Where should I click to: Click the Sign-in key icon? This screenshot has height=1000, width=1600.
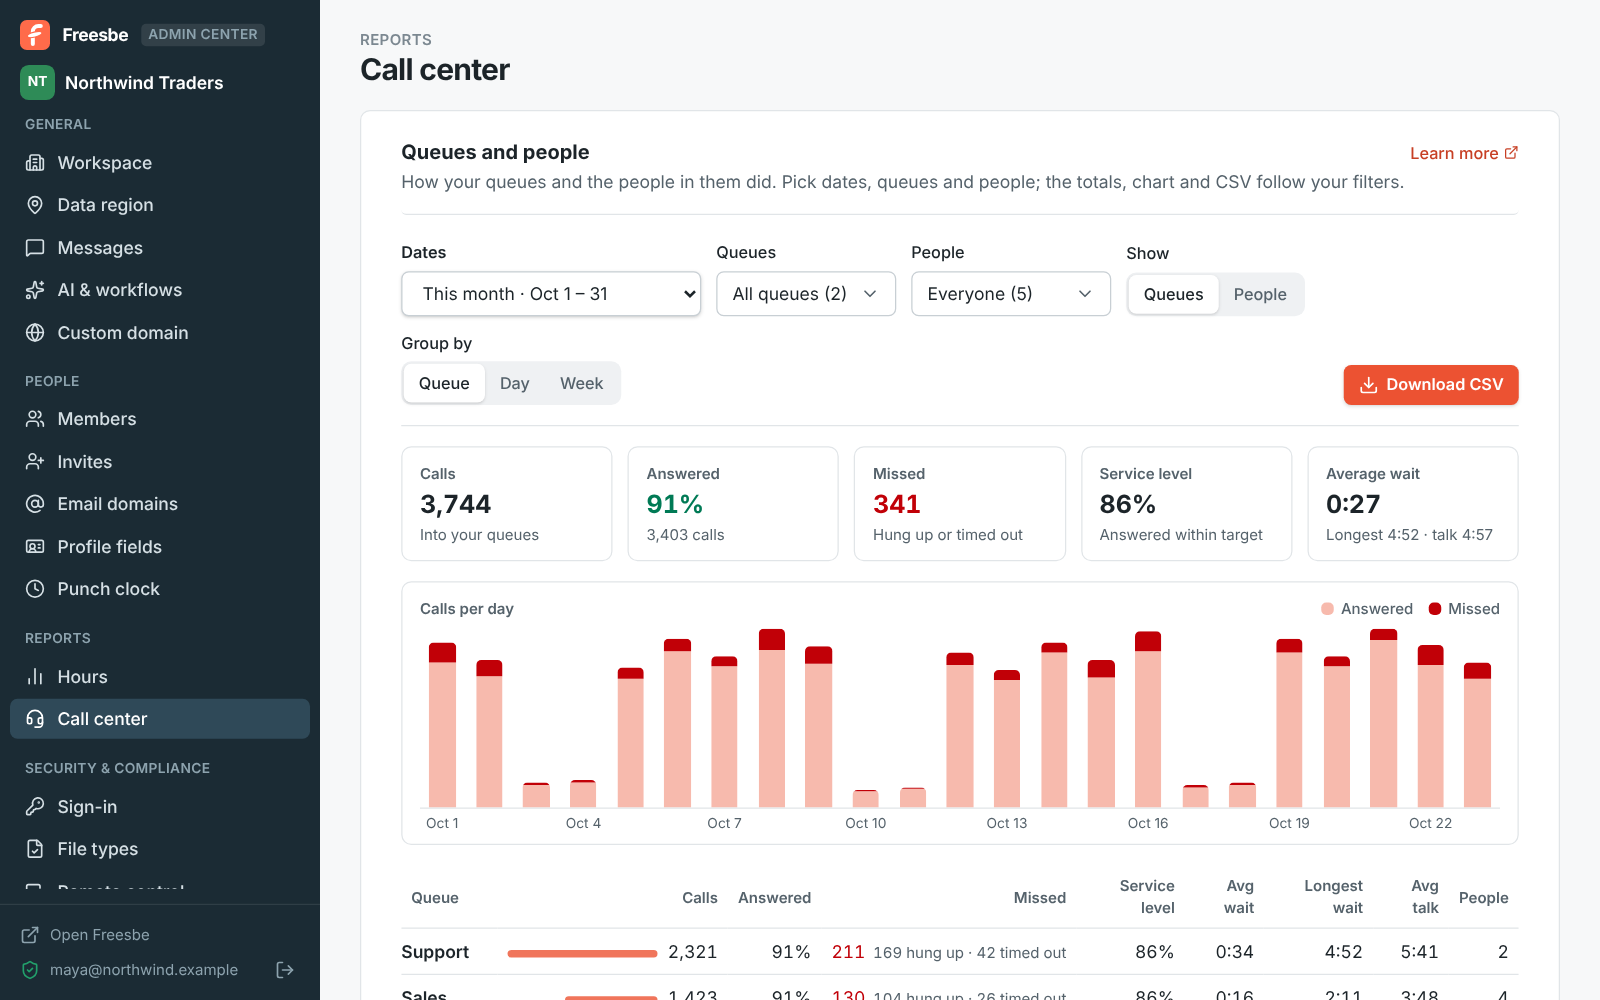point(35,807)
